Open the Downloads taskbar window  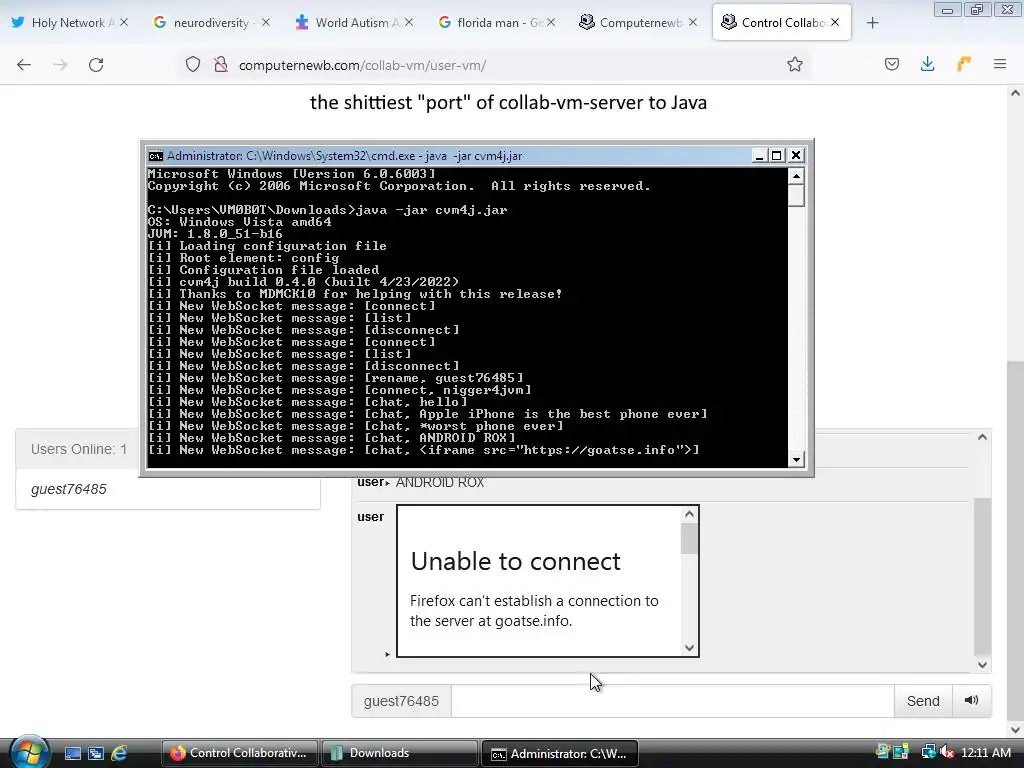point(399,753)
